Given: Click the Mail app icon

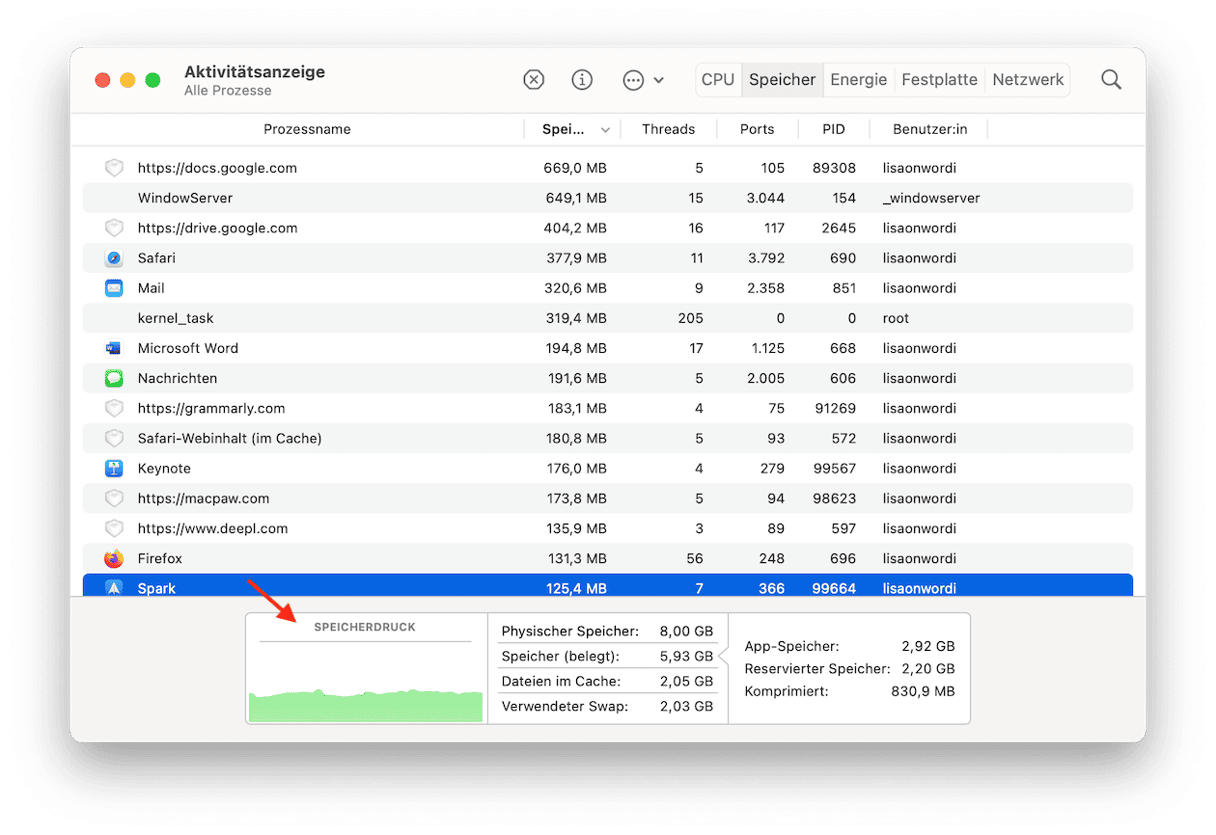Looking at the screenshot, I should tap(114, 288).
